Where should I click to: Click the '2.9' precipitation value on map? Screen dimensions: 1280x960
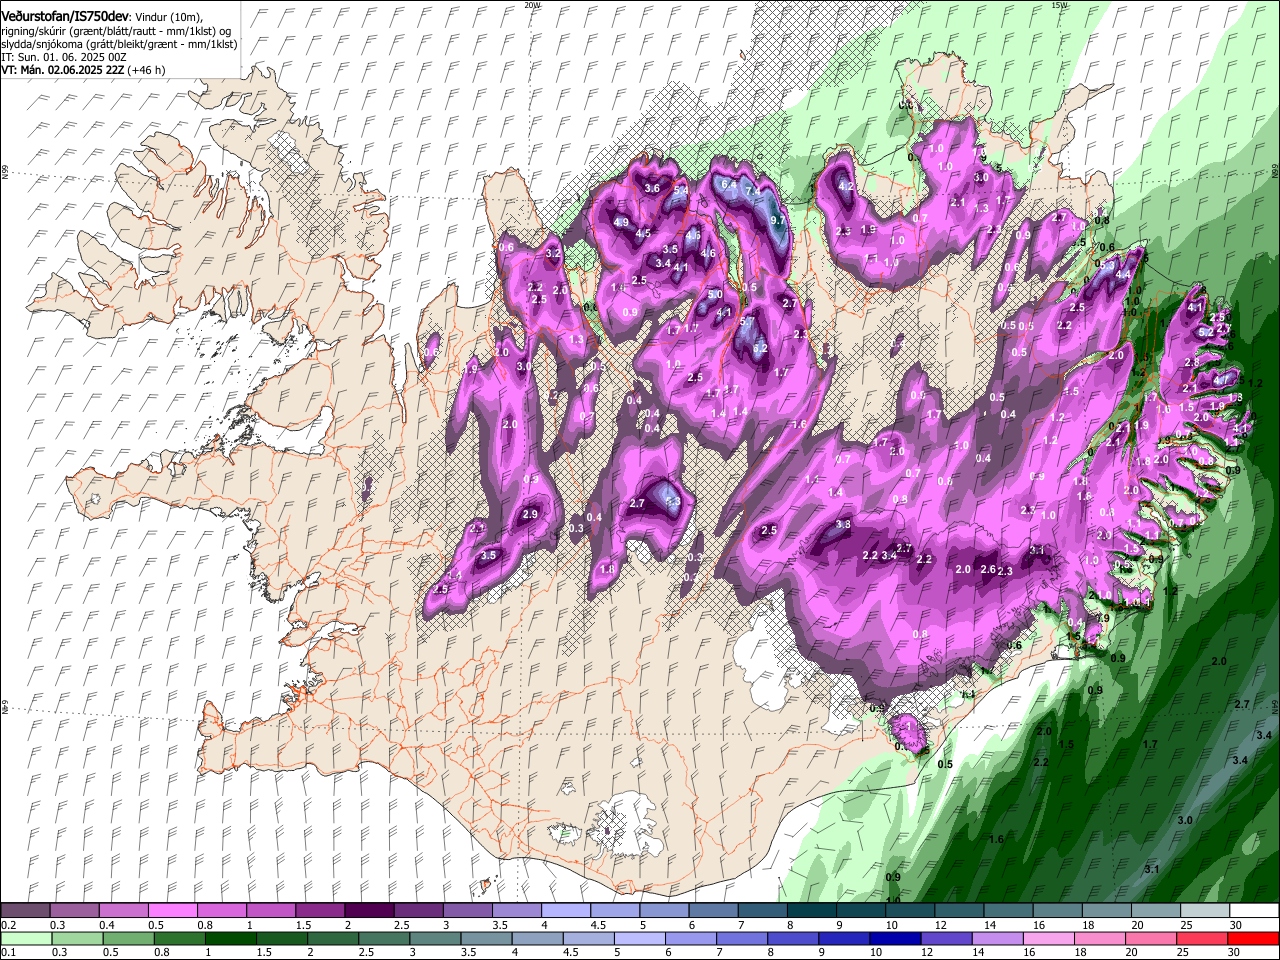(530, 514)
